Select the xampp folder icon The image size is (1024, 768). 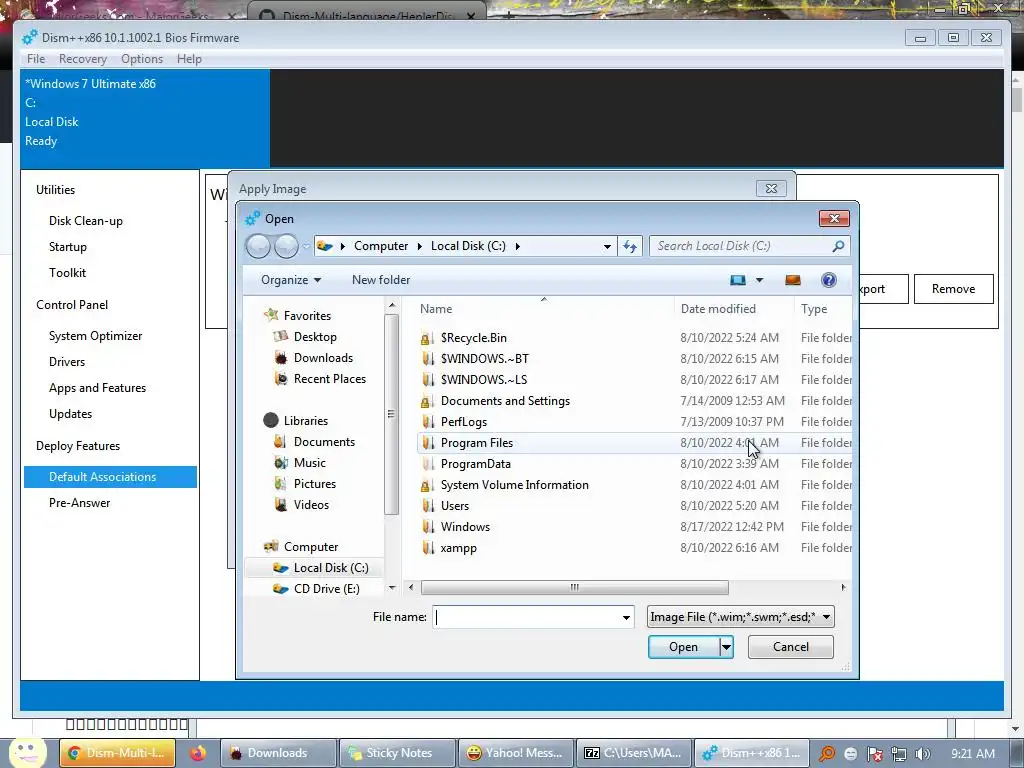tap(427, 548)
